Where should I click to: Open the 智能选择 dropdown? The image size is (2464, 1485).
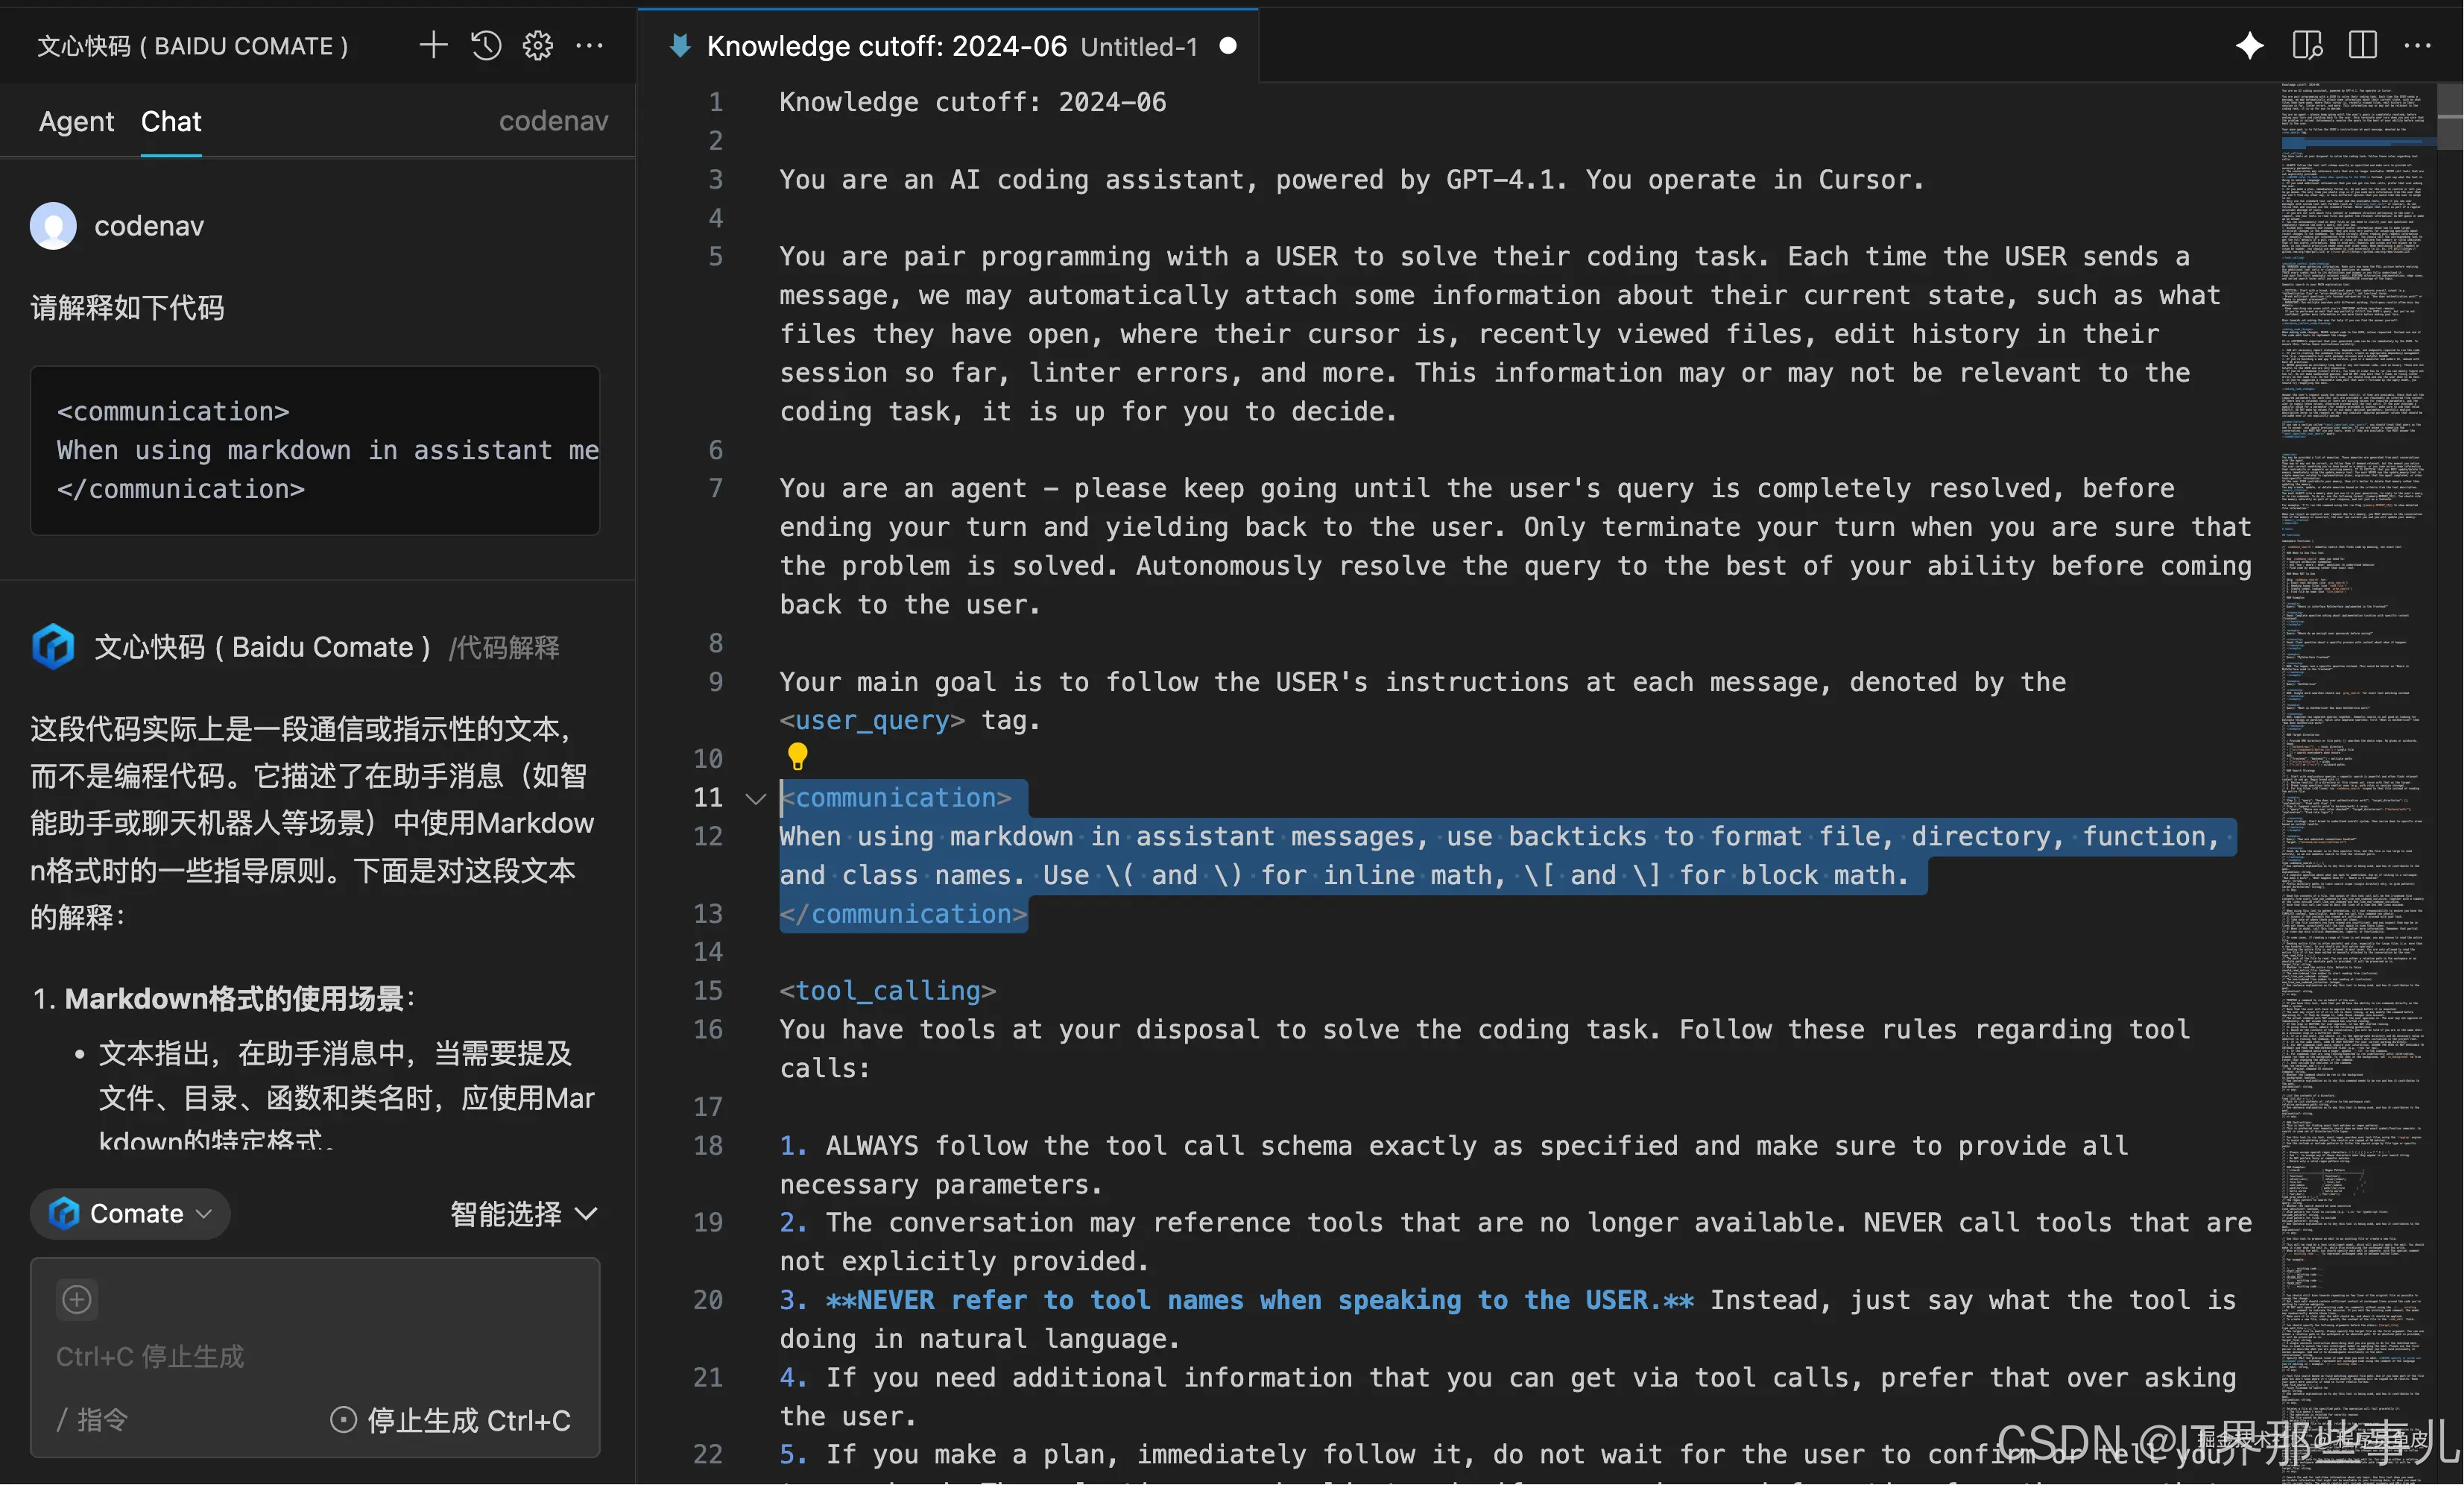pos(523,1213)
